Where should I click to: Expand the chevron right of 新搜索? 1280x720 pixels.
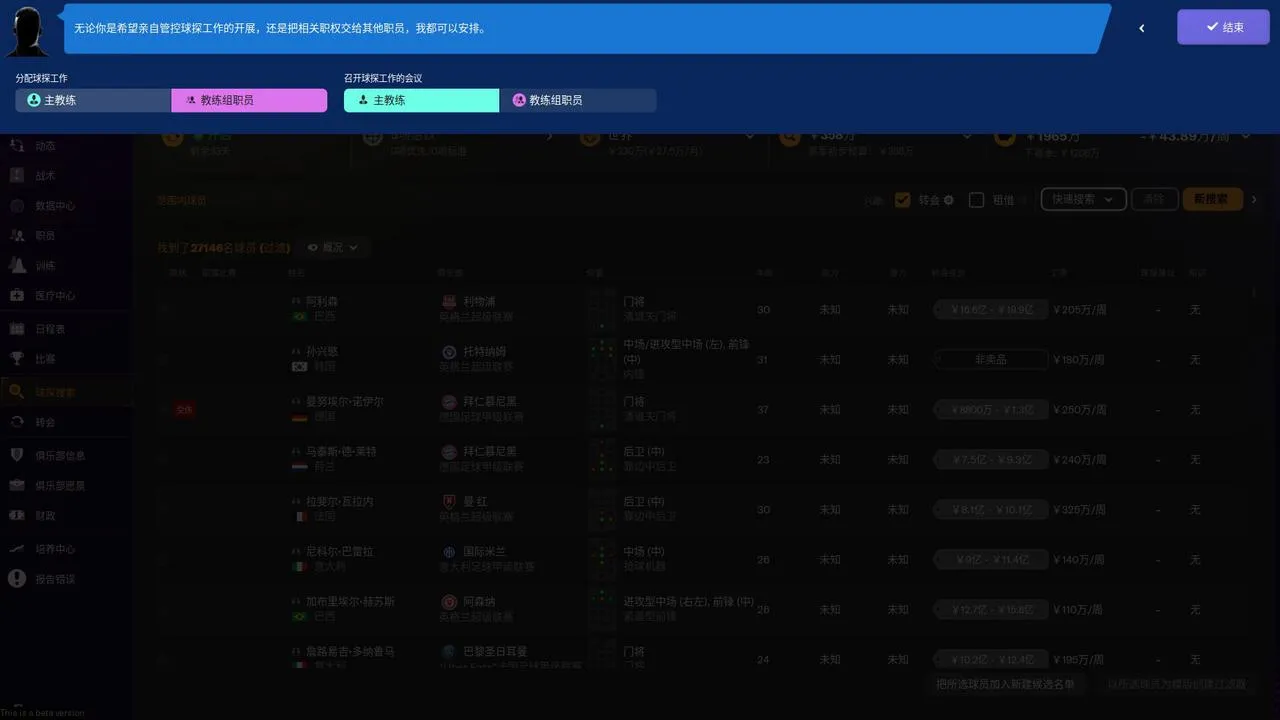click(x=1255, y=199)
